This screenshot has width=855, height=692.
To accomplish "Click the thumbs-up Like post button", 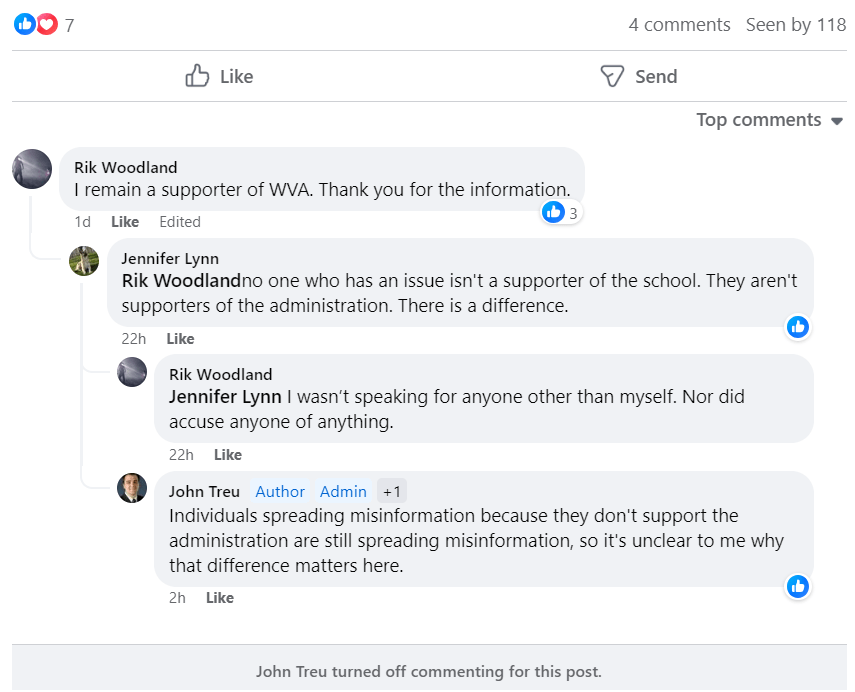I will (x=220, y=76).
